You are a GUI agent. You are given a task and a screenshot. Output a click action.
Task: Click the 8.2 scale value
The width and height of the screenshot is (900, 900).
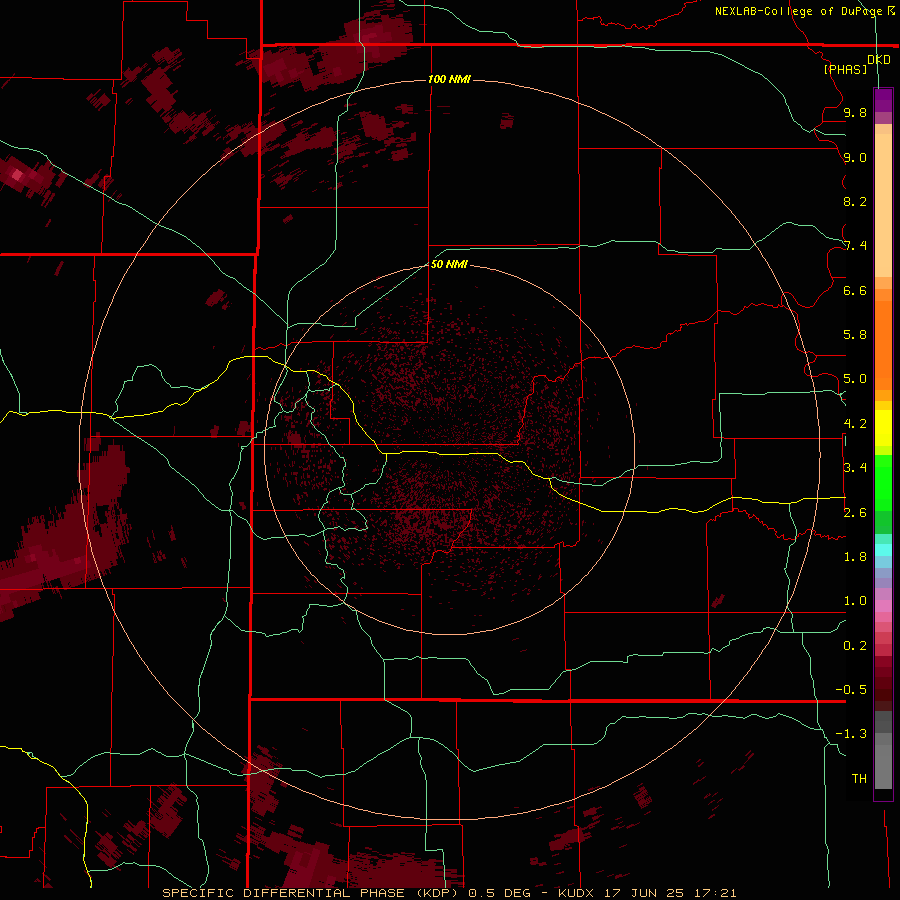click(x=855, y=201)
